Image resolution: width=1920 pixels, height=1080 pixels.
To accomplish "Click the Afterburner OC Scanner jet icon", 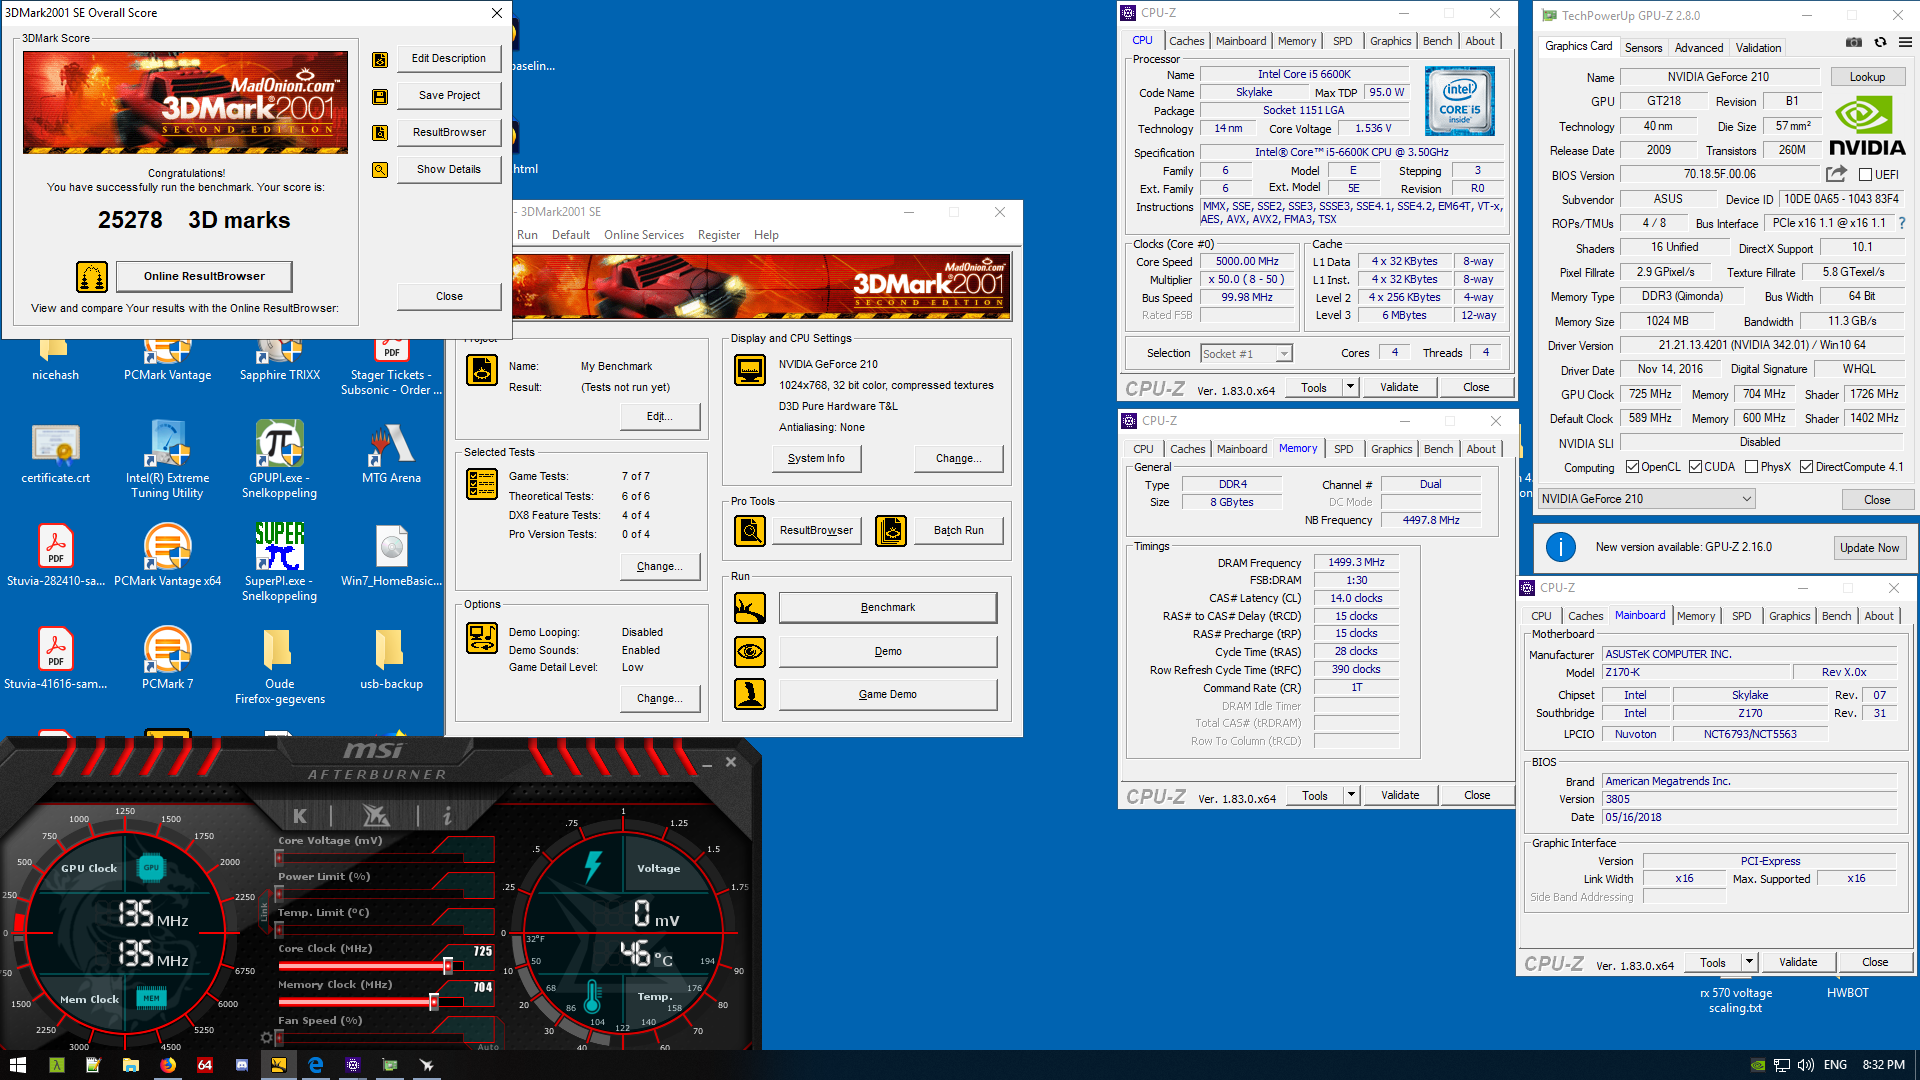I will (376, 816).
